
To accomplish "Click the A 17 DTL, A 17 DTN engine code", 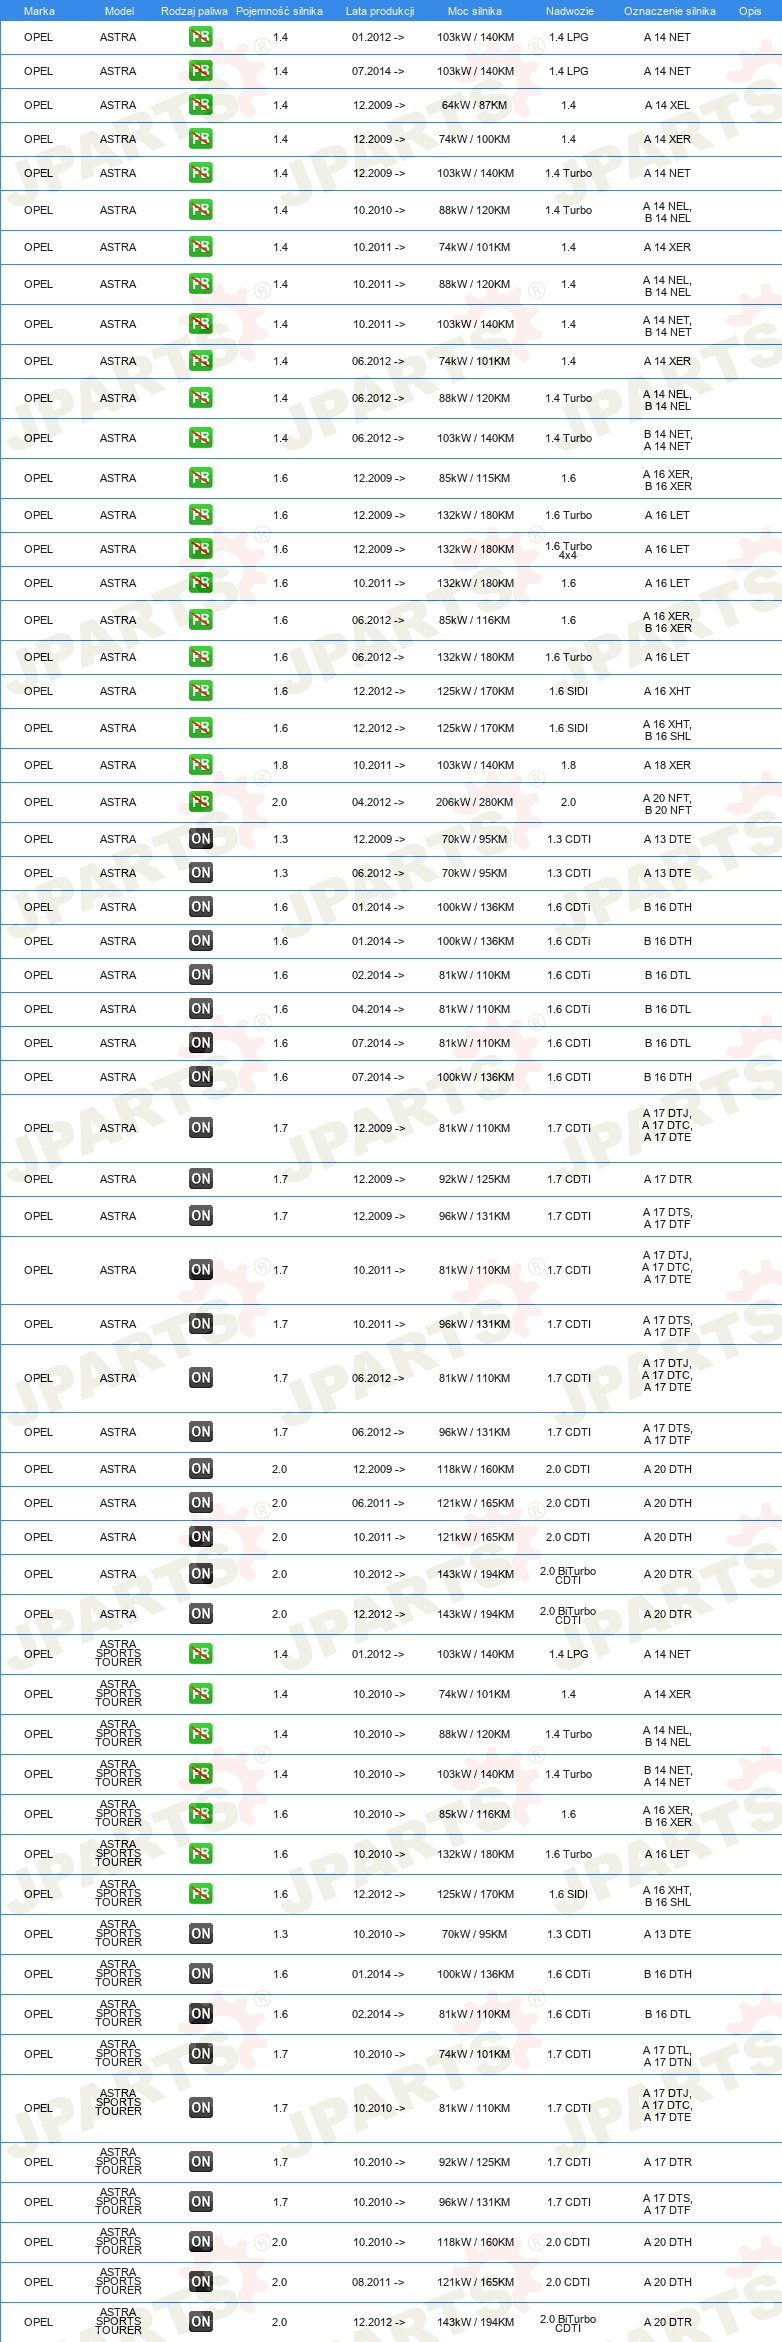I will [x=668, y=2056].
